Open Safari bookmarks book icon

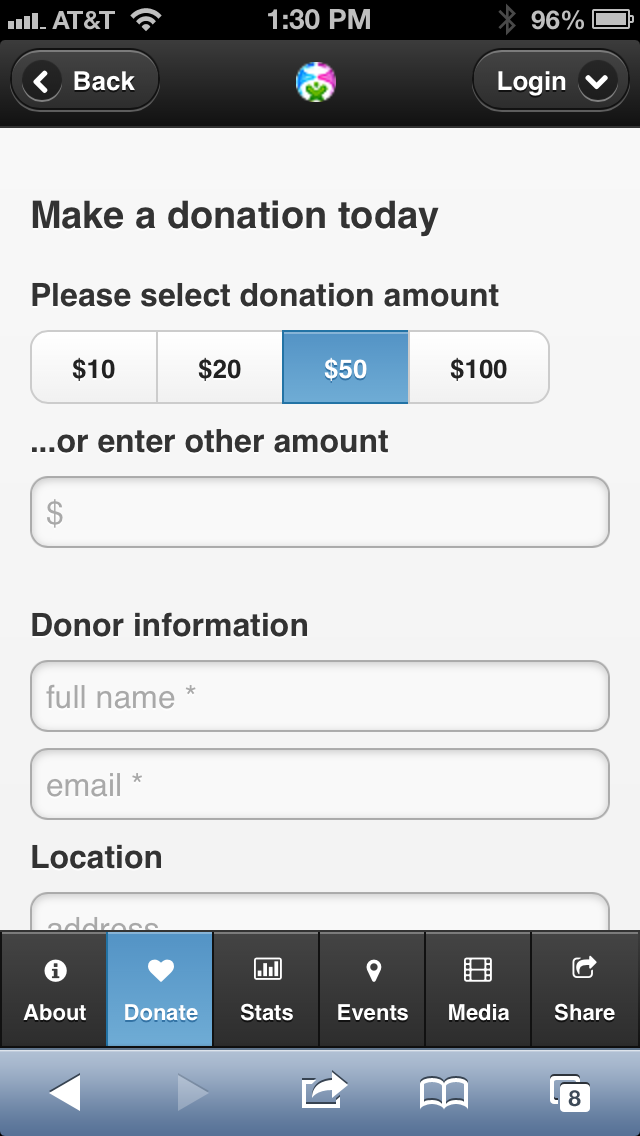point(443,1092)
